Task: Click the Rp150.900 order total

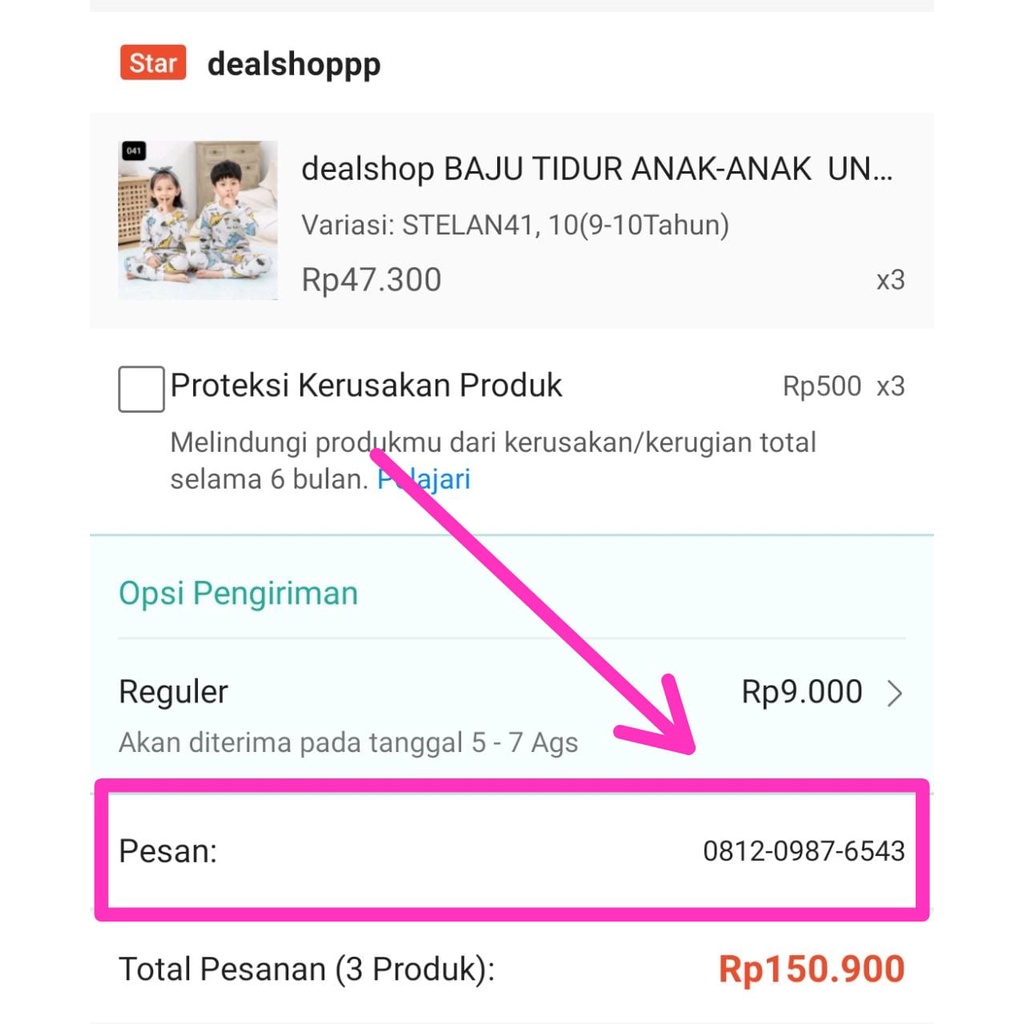Action: [x=811, y=969]
